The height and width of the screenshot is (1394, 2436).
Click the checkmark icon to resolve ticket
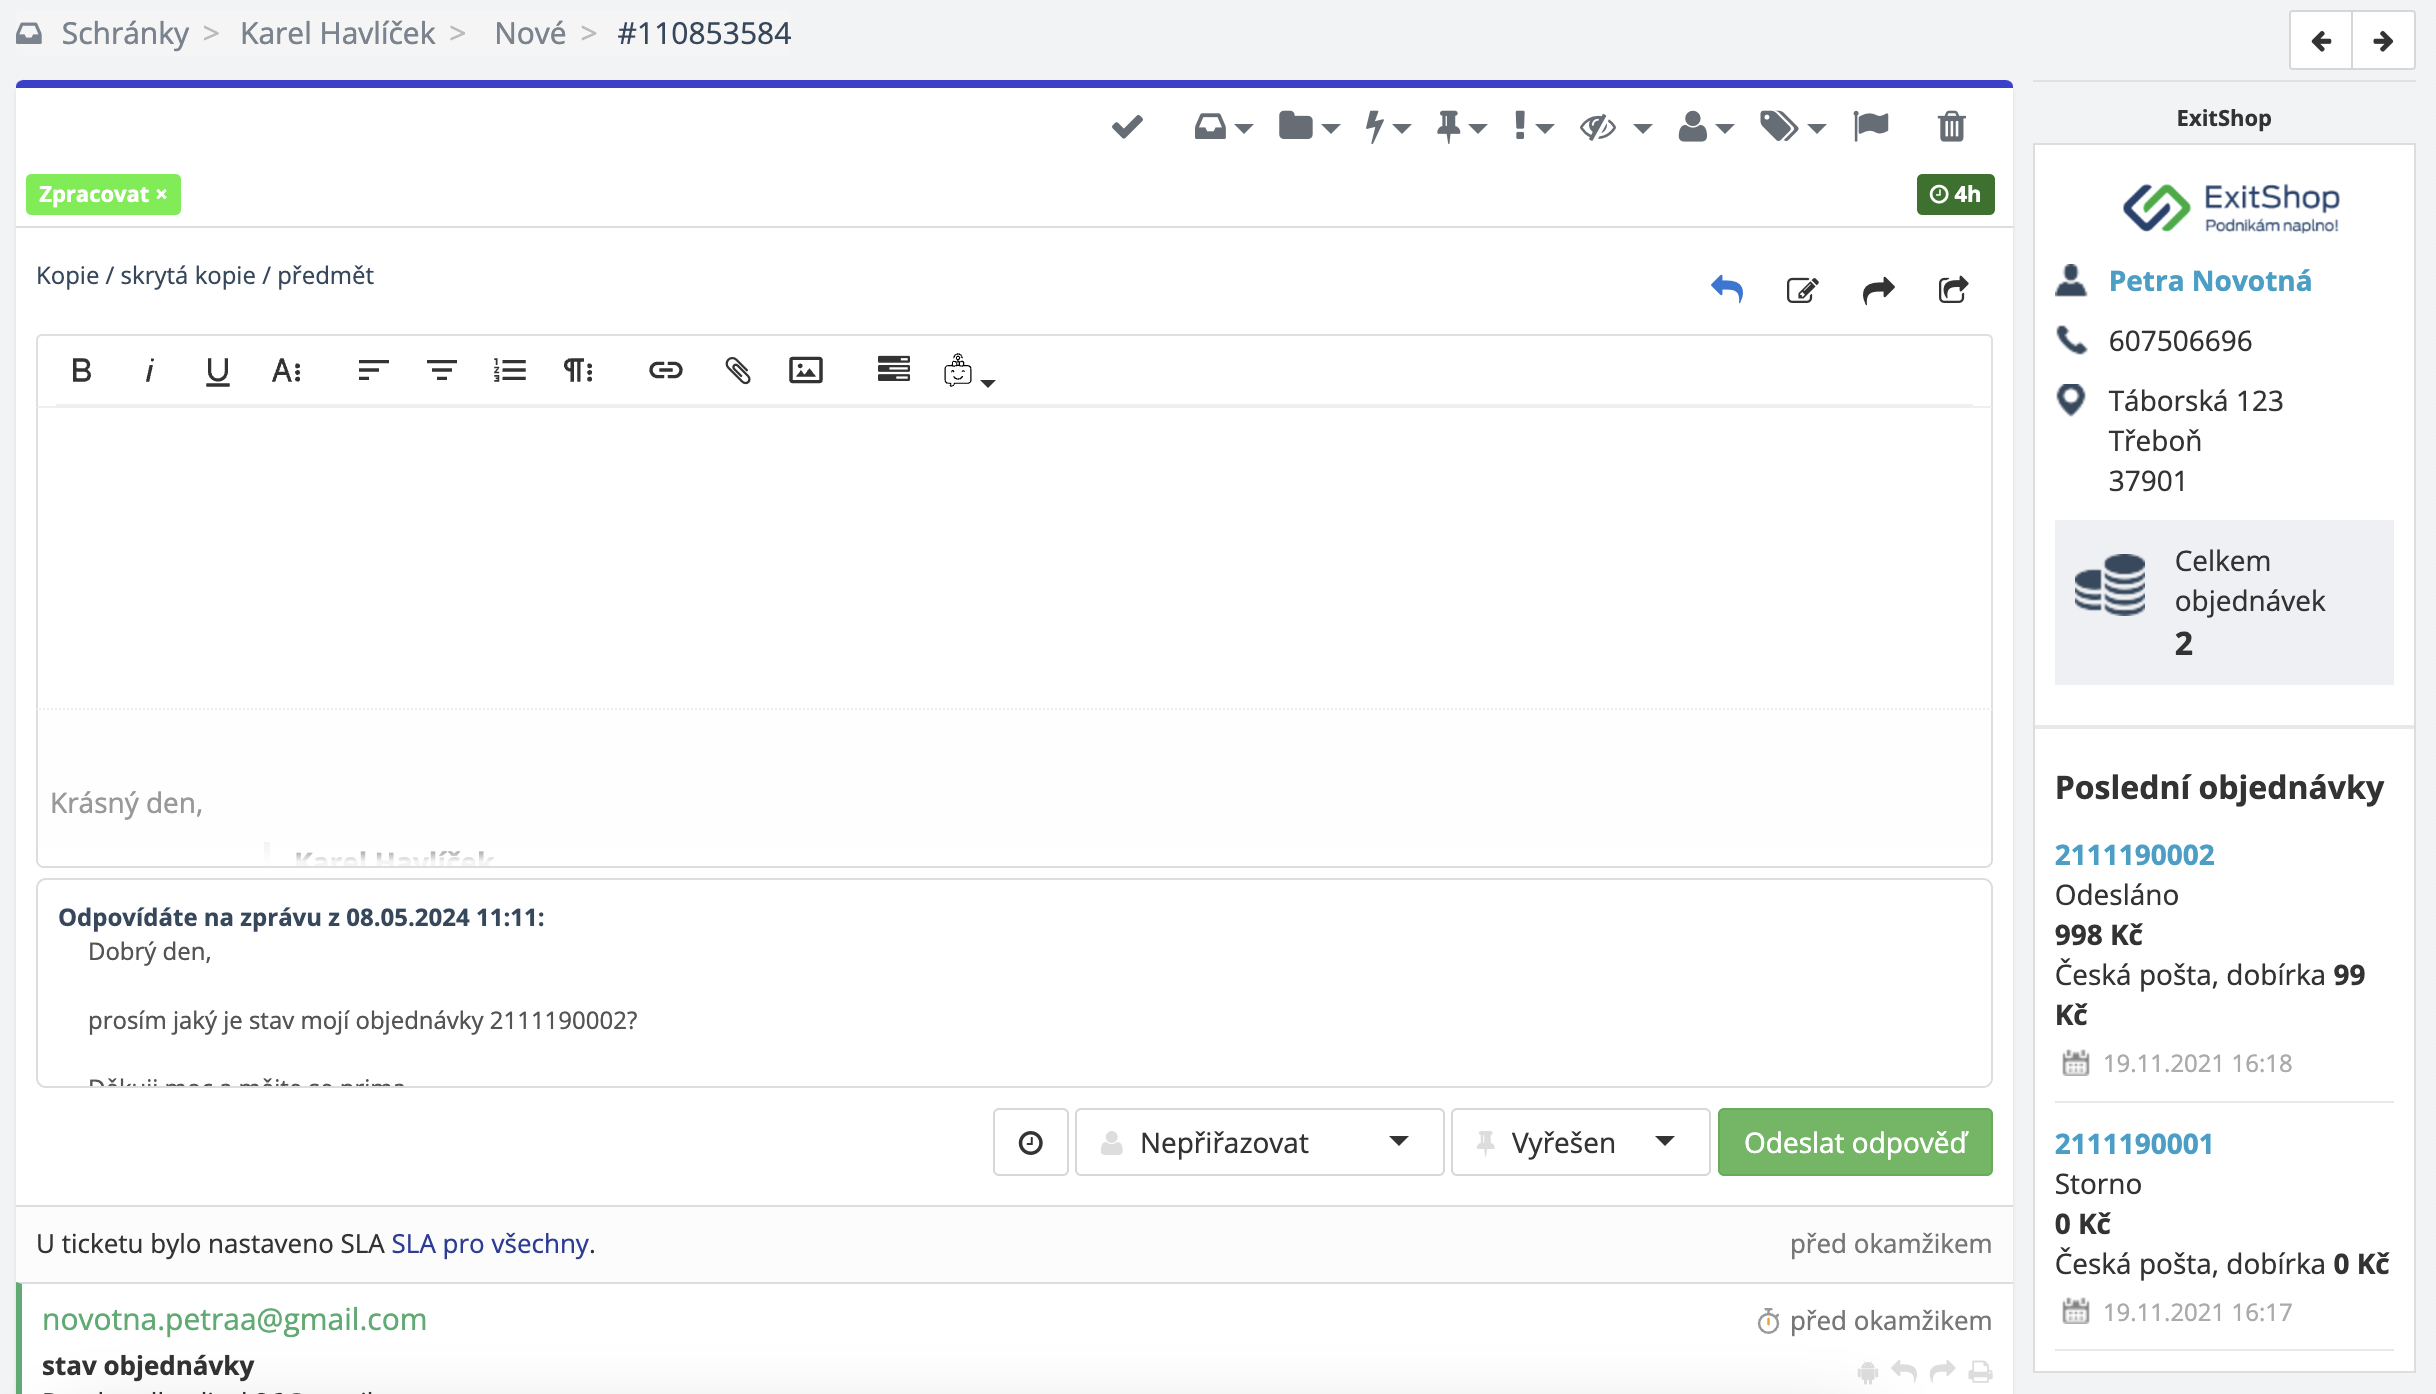[x=1127, y=127]
